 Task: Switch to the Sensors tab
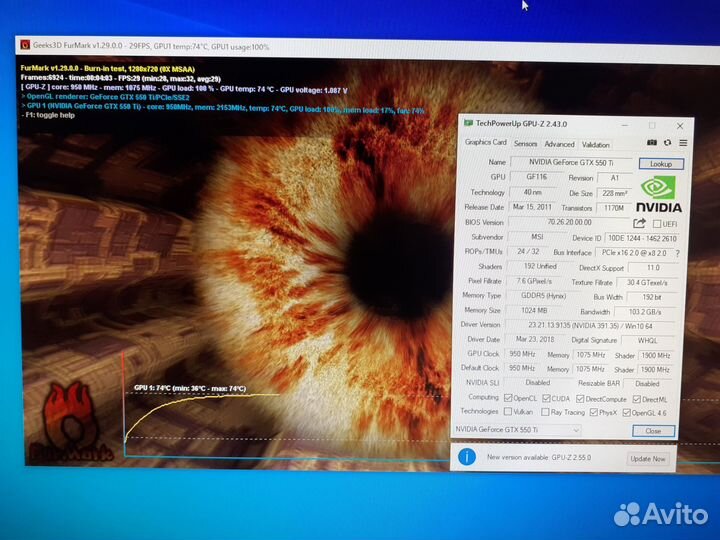pyautogui.click(x=525, y=144)
